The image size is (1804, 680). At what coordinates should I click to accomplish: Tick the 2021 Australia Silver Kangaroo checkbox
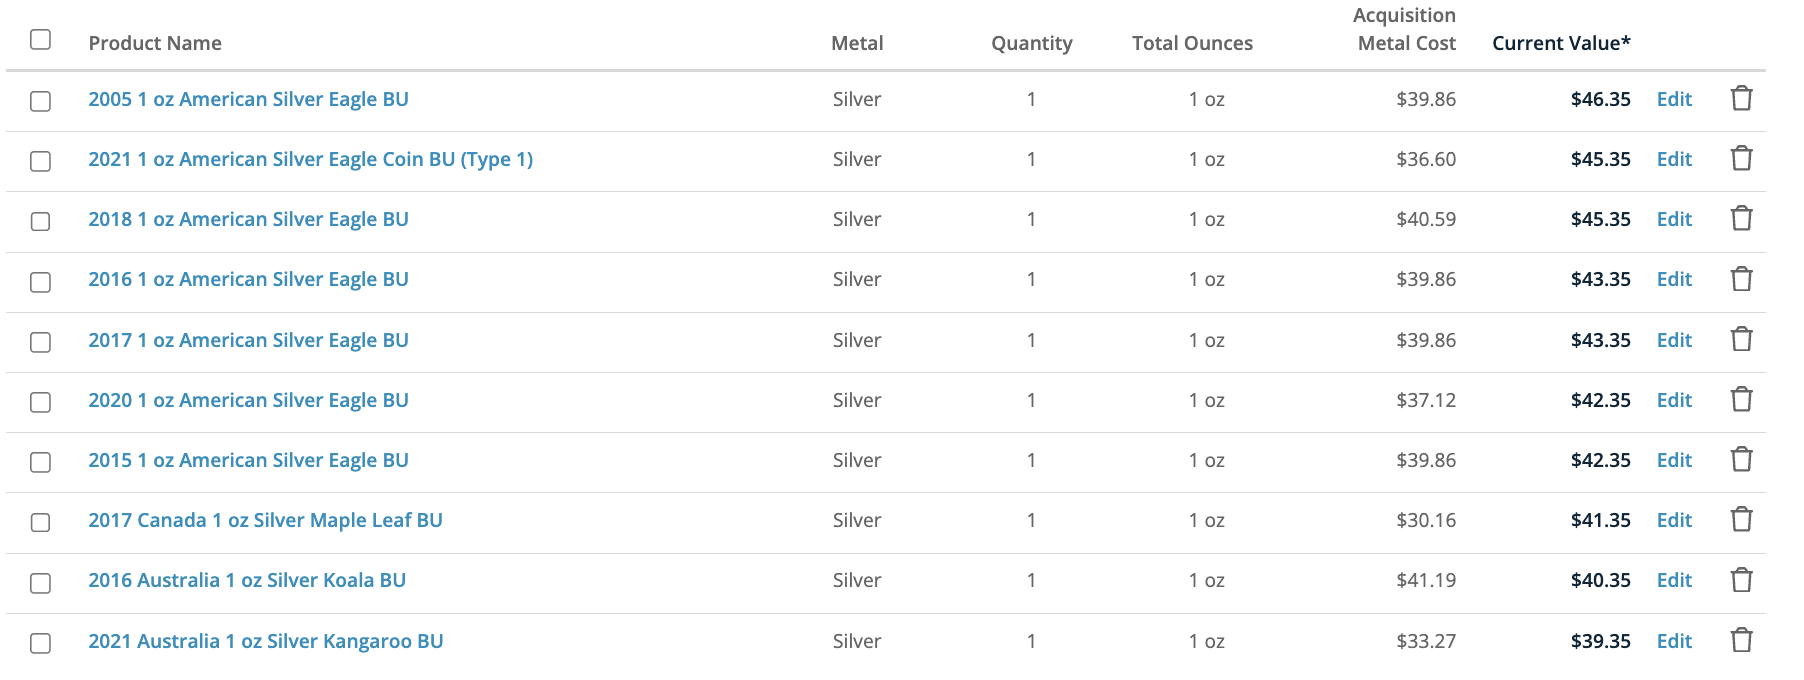click(x=40, y=643)
